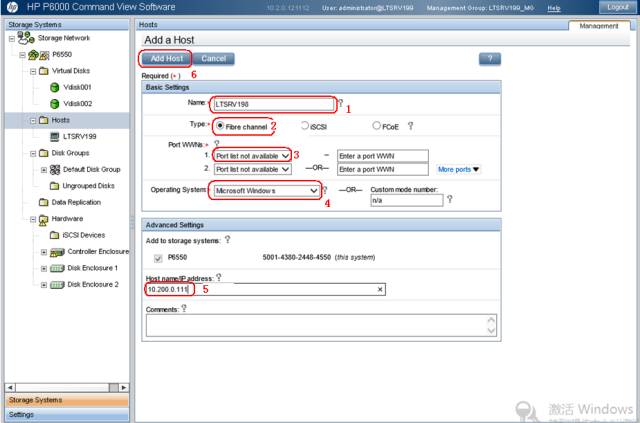Open help icon beside Port WWNs

click(217, 143)
